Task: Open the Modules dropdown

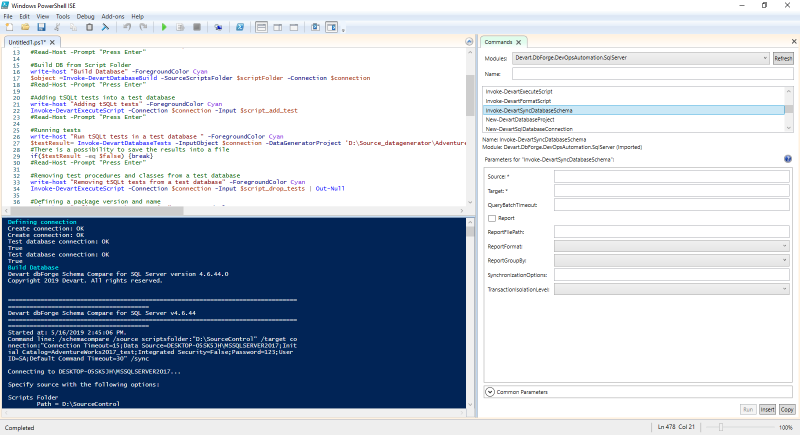Action: [764, 59]
